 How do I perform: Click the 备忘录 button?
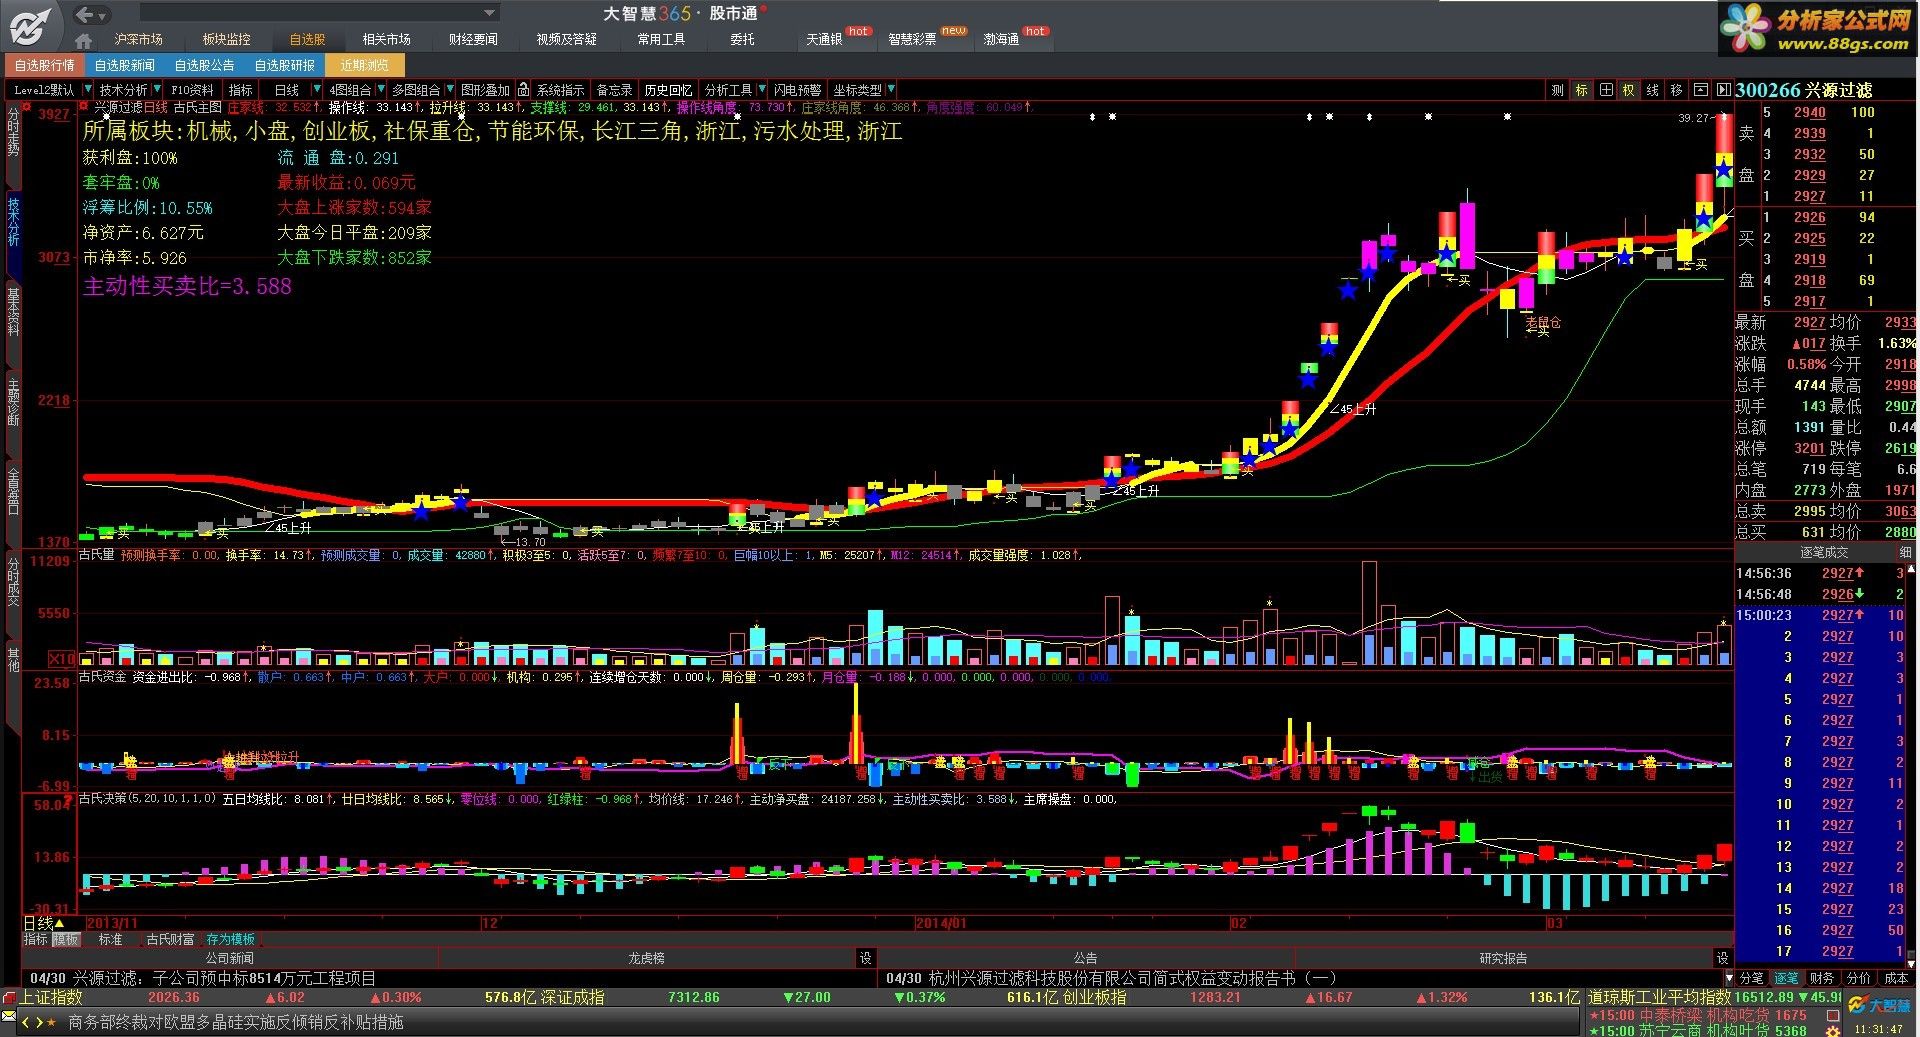click(x=615, y=90)
